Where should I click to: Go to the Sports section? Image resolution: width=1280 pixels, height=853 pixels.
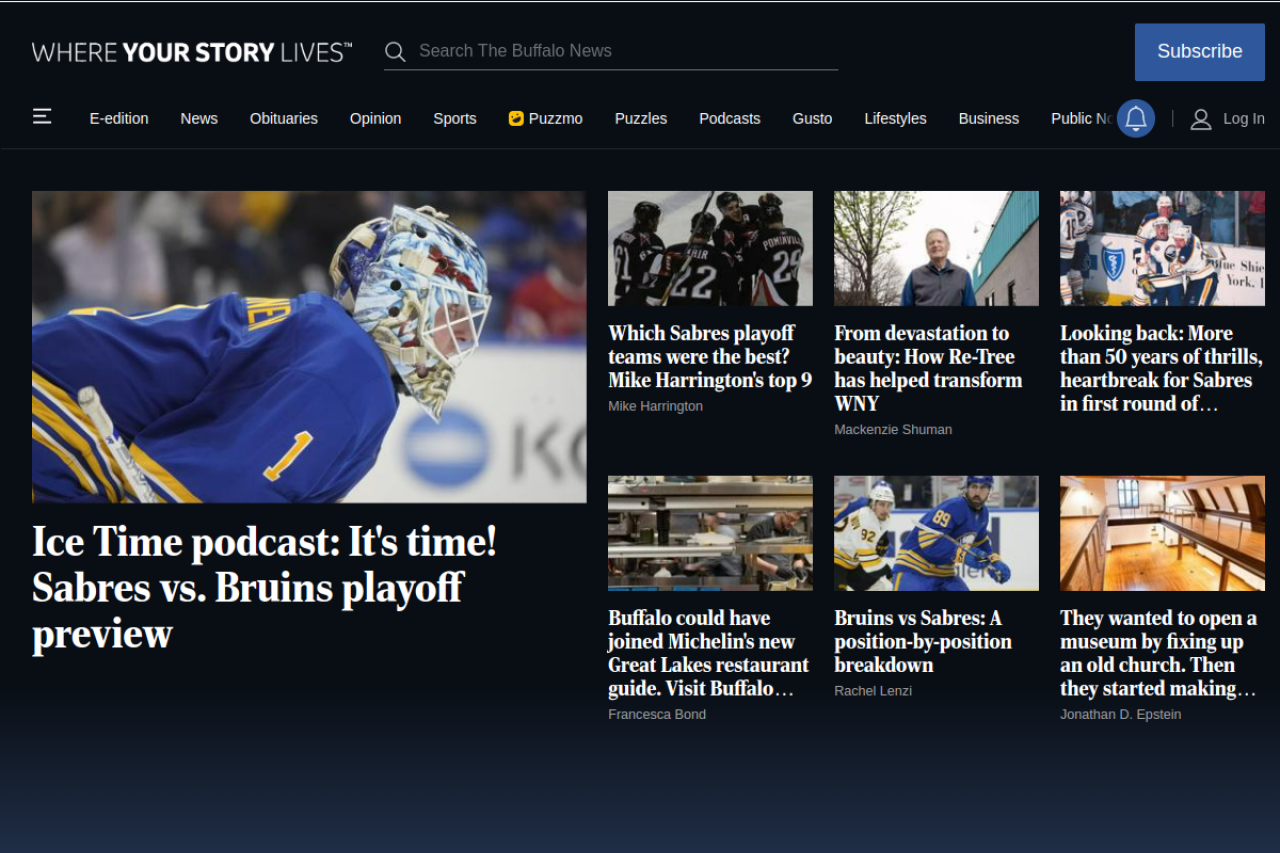coord(454,118)
